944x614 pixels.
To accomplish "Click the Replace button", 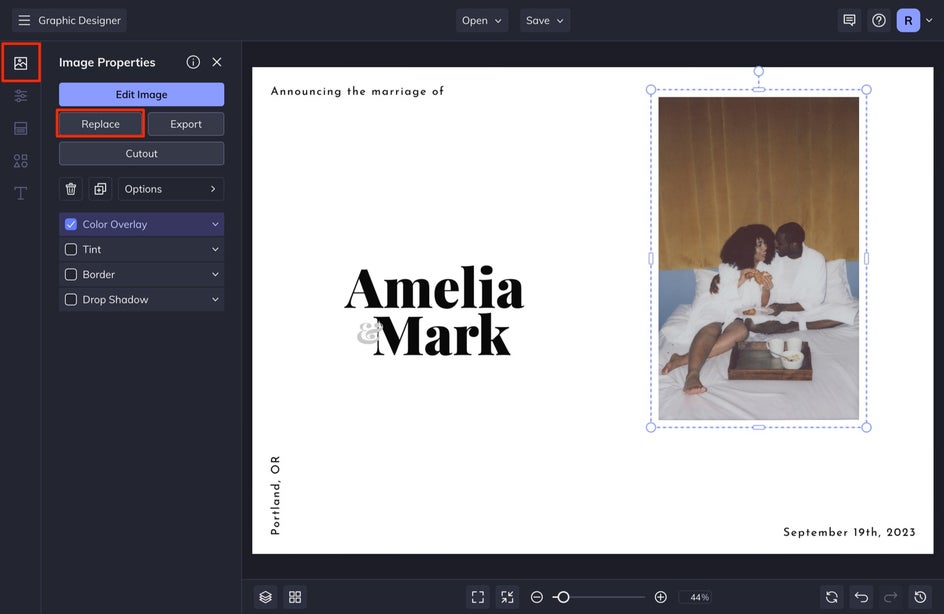I will (100, 124).
